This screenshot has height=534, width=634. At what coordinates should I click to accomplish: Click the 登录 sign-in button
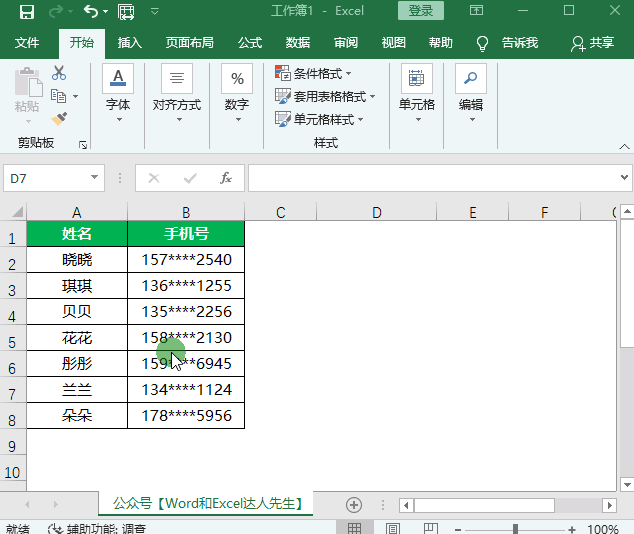[421, 10]
